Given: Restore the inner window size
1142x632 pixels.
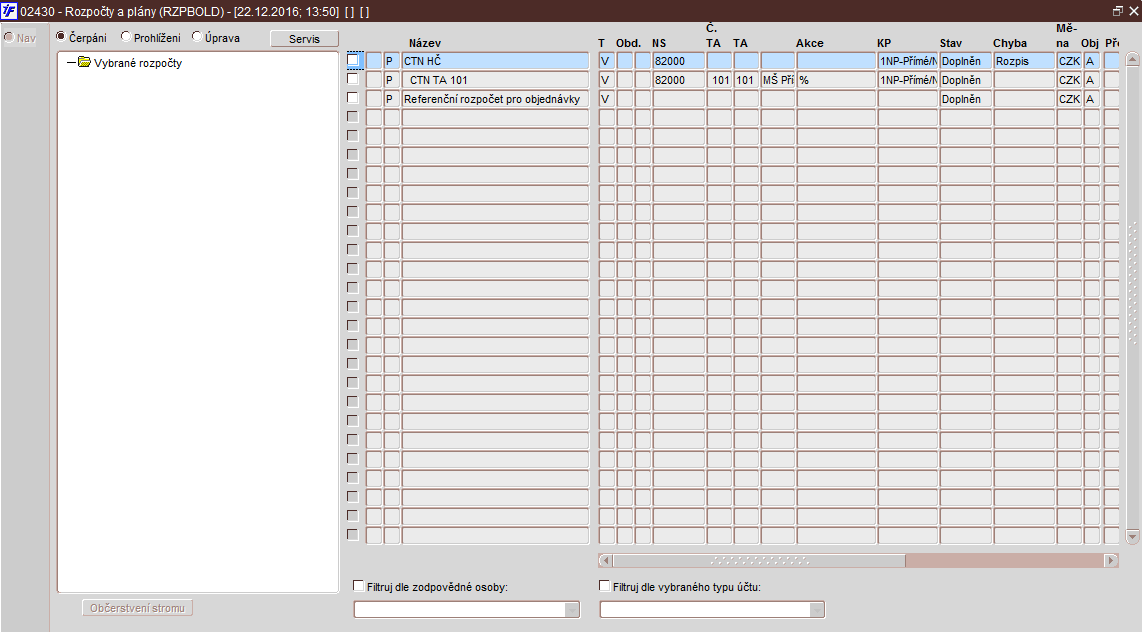Looking at the screenshot, I should coord(1118,11).
